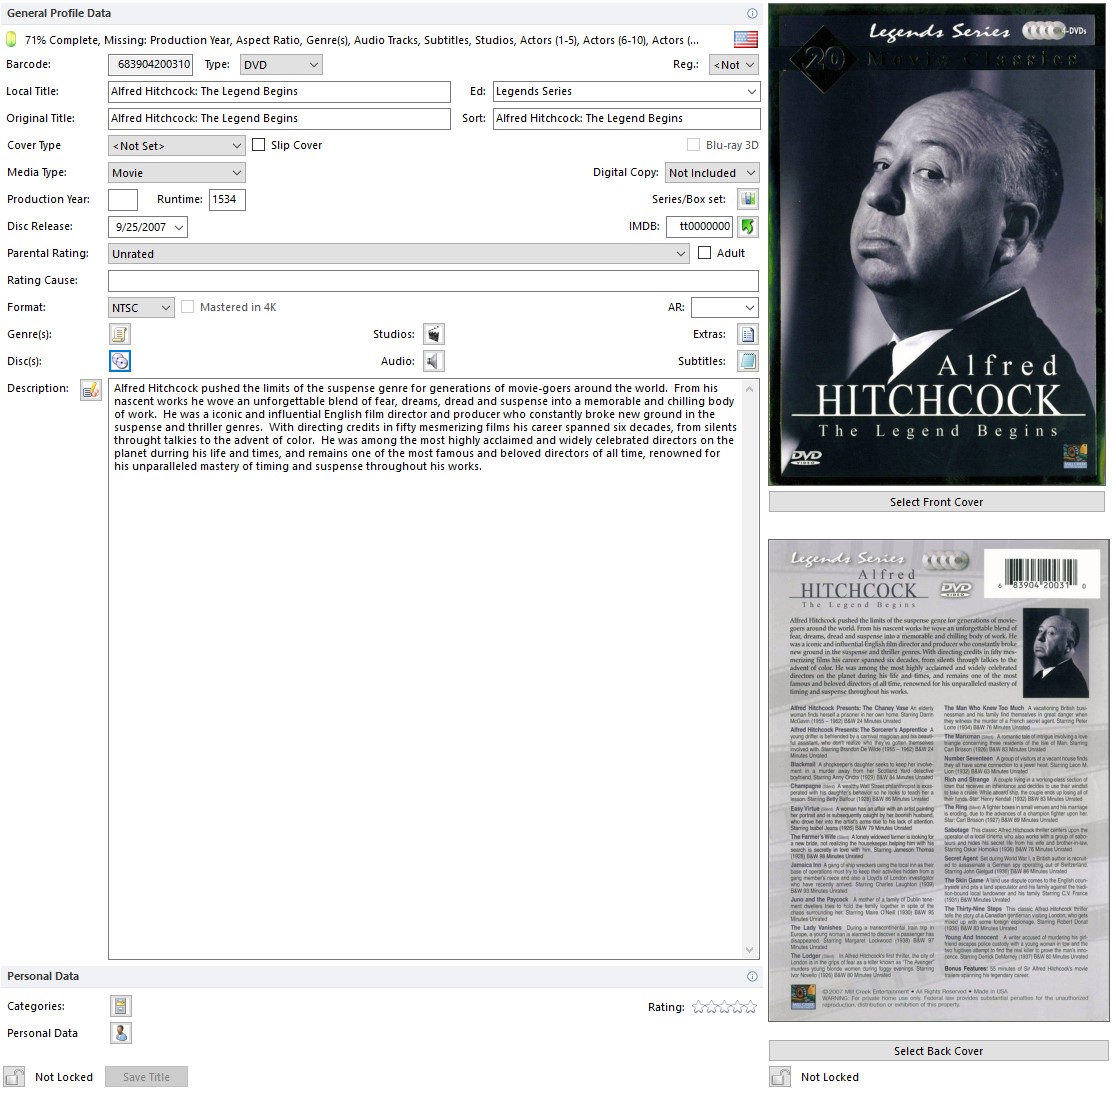Click the Local Title input field
The height and width of the screenshot is (1093, 1116).
tap(280, 91)
